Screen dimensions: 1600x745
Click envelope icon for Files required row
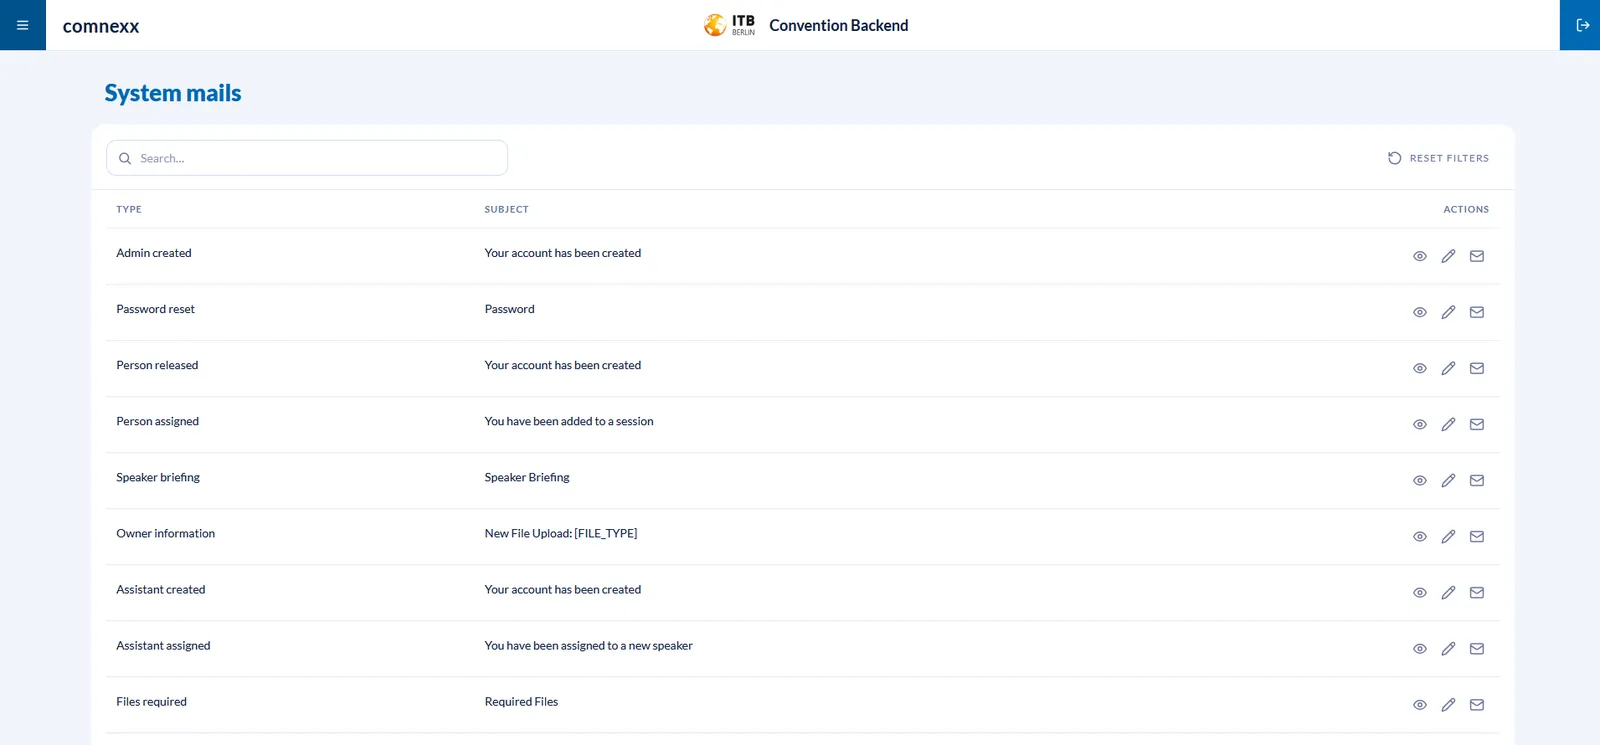(1477, 704)
